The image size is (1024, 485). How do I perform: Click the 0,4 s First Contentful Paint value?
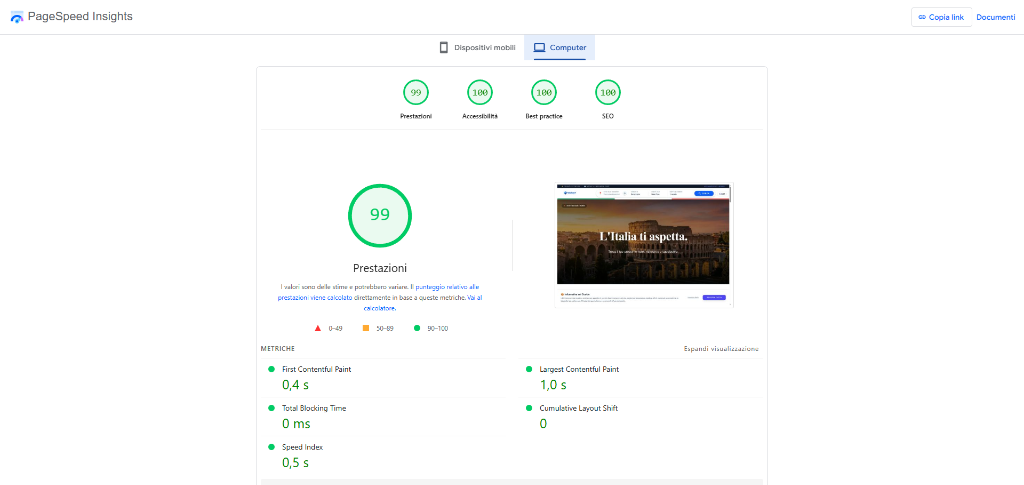click(x=295, y=385)
